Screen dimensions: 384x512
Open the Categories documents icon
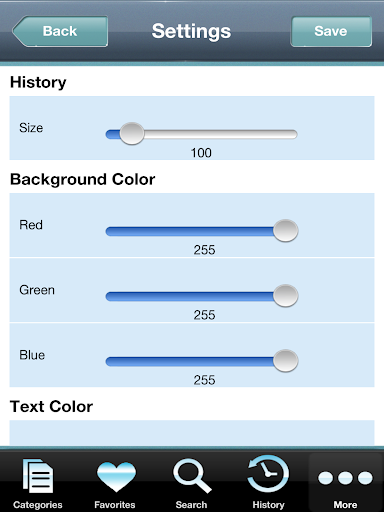[38, 476]
